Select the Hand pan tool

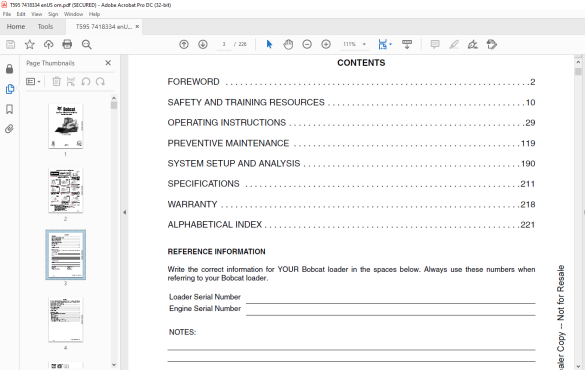288,45
